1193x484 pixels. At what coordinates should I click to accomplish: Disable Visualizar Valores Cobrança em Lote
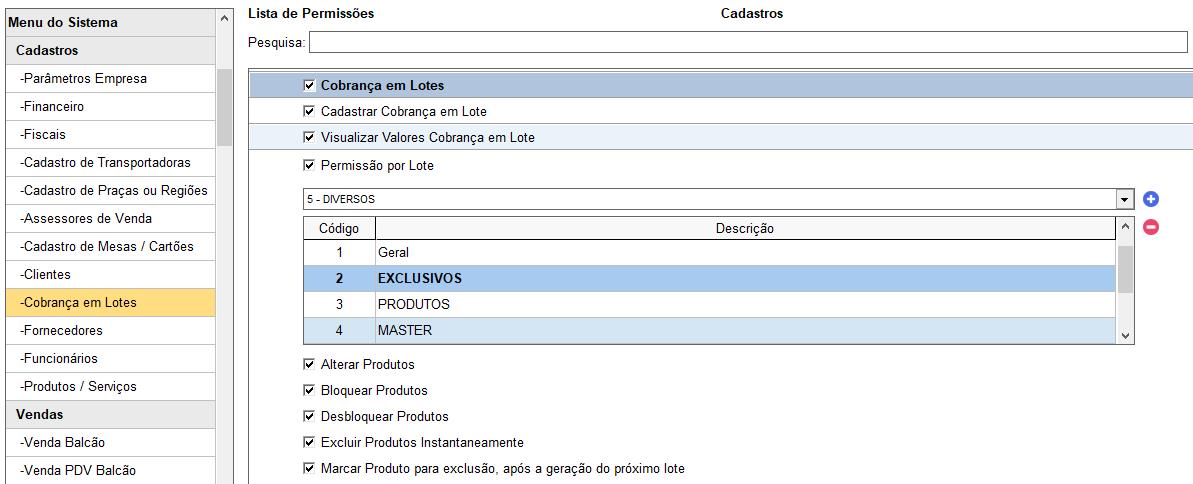pyautogui.click(x=309, y=138)
